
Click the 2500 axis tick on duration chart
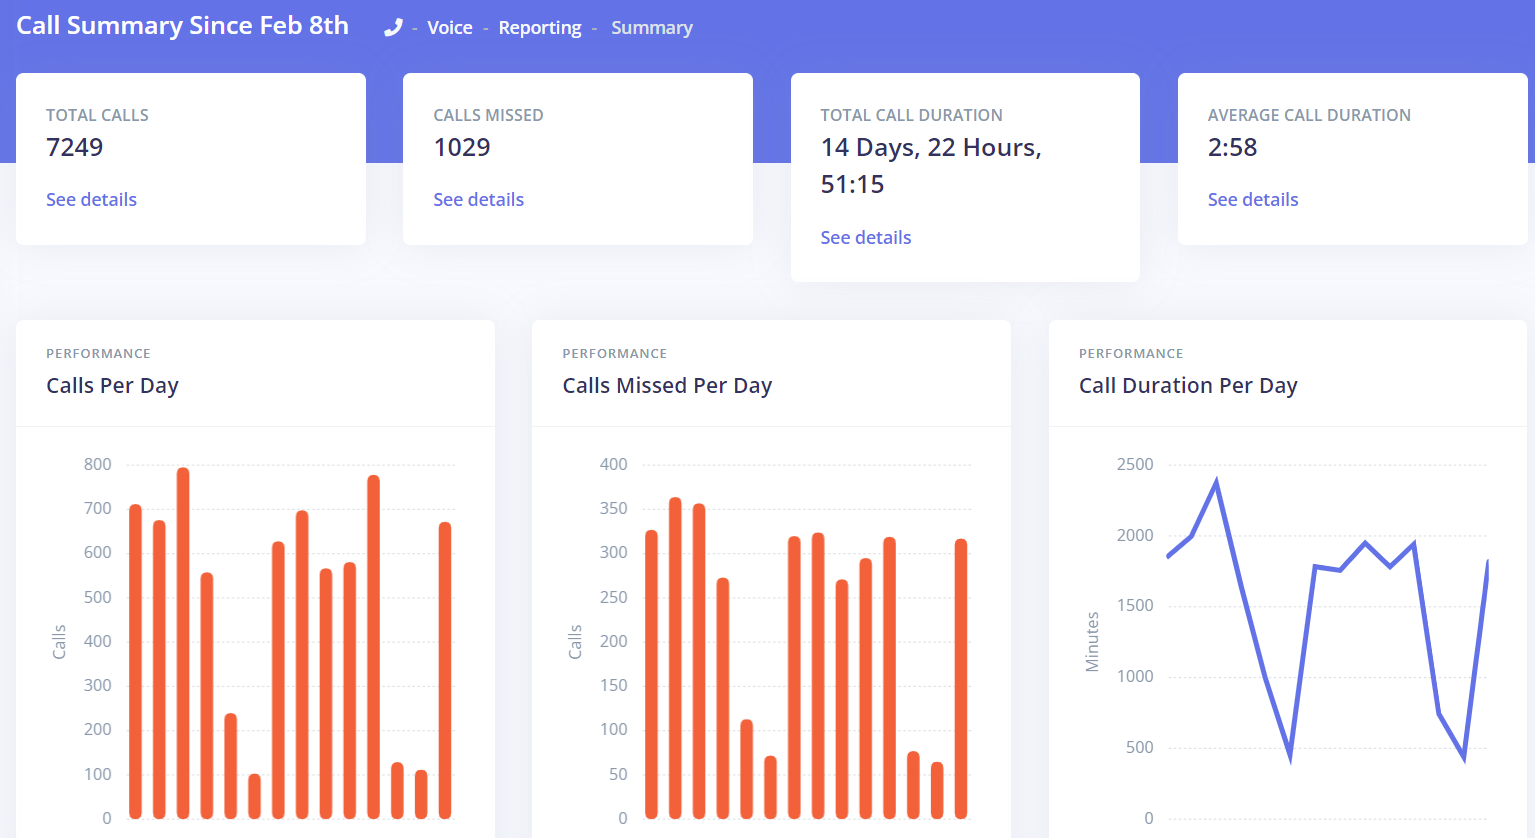1135,464
